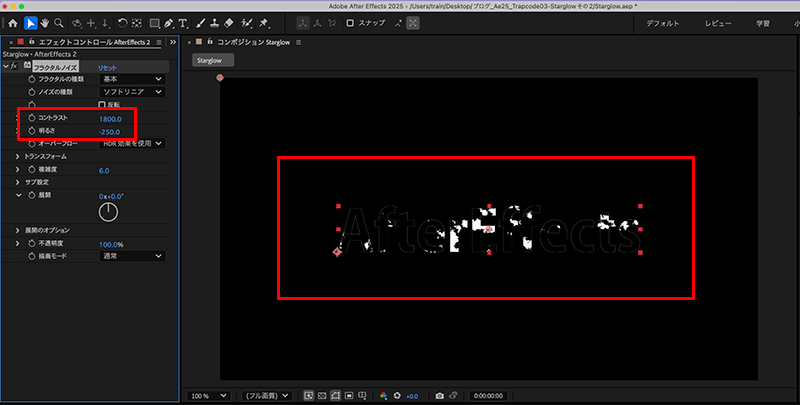Open the フラクタルの種類 dropdown (基本)
This screenshot has width=800, height=405.
click(x=132, y=79)
